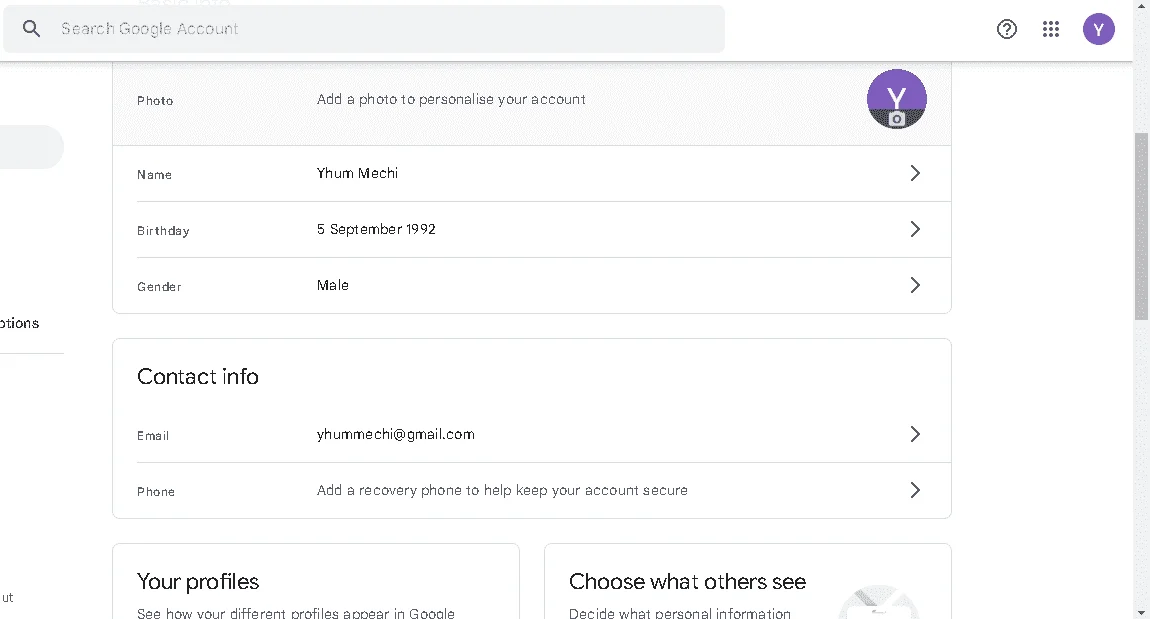Select the 5 September 1992 birthday value
1150x619 pixels.
376,229
